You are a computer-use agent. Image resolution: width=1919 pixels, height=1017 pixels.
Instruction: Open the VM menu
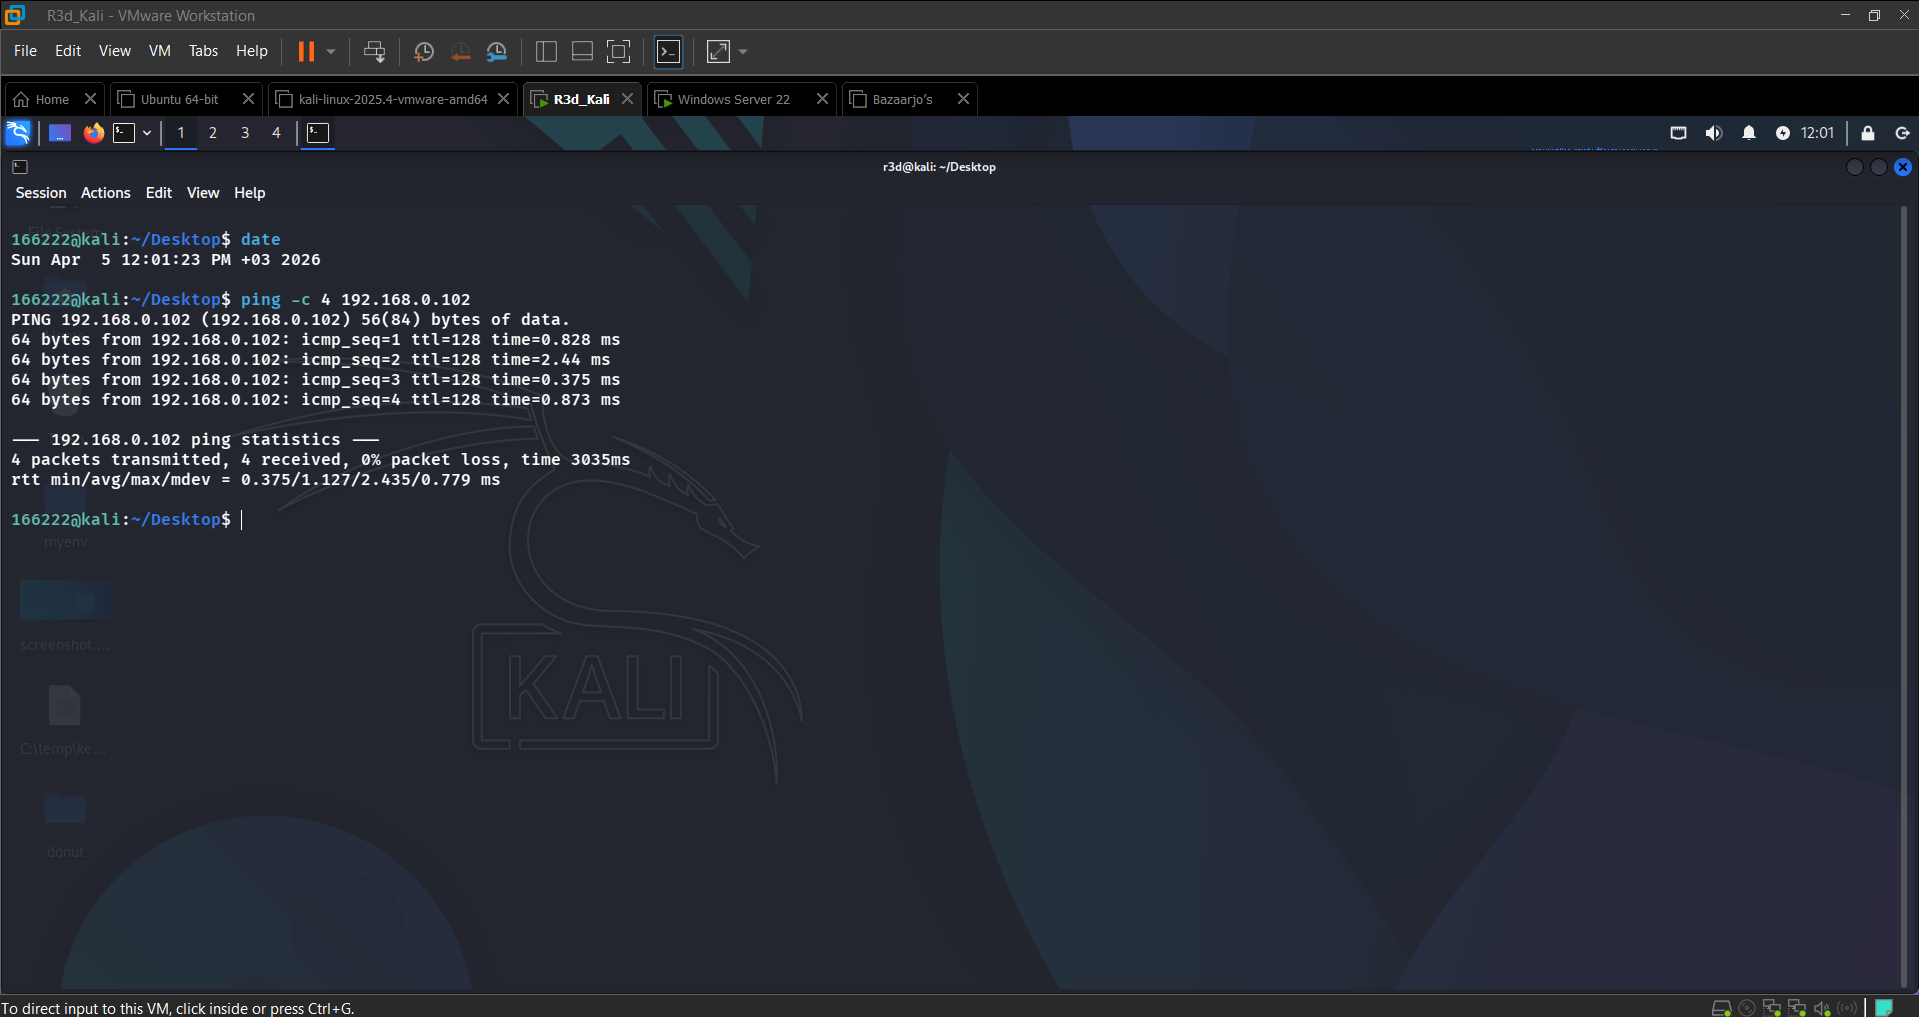point(160,51)
